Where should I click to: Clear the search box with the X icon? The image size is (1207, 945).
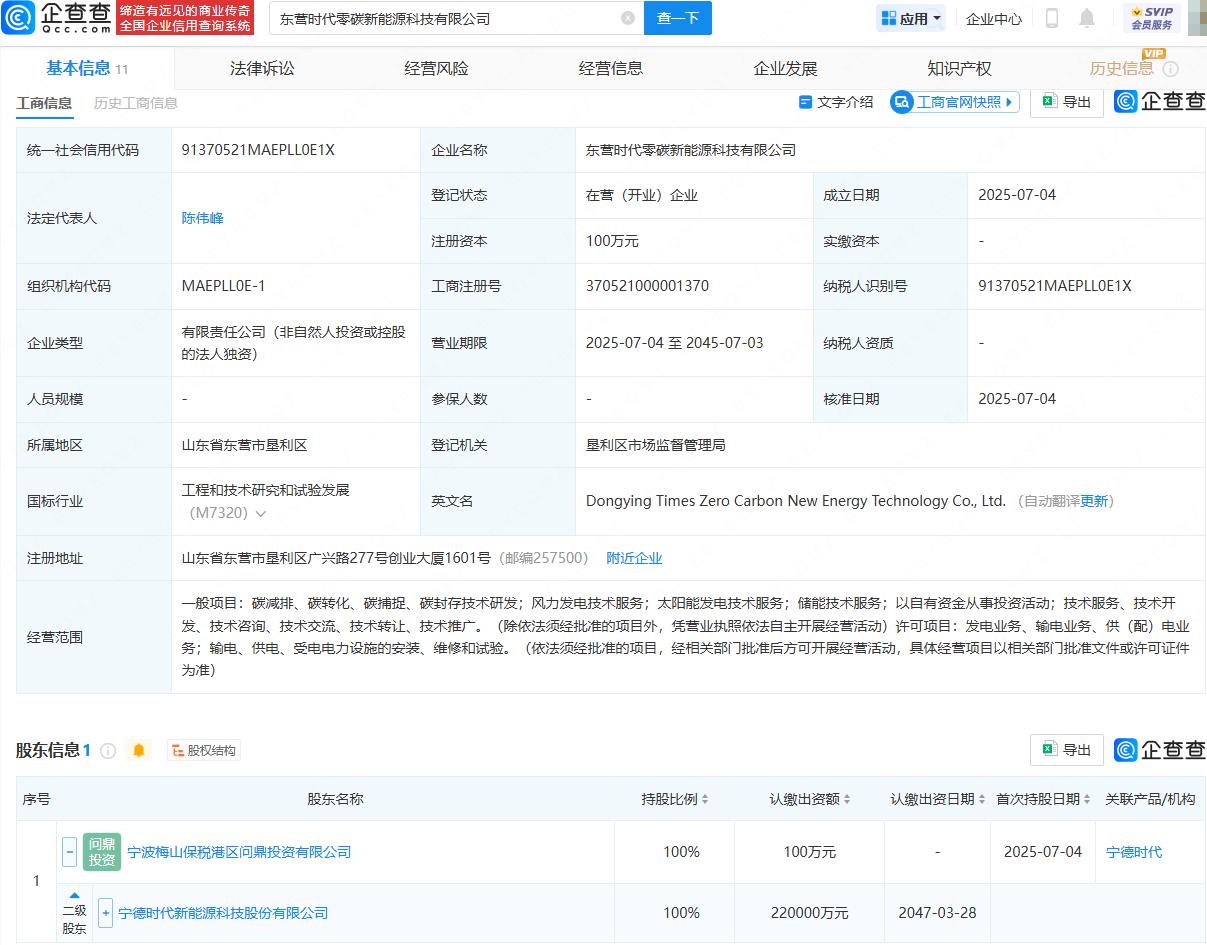click(x=627, y=18)
